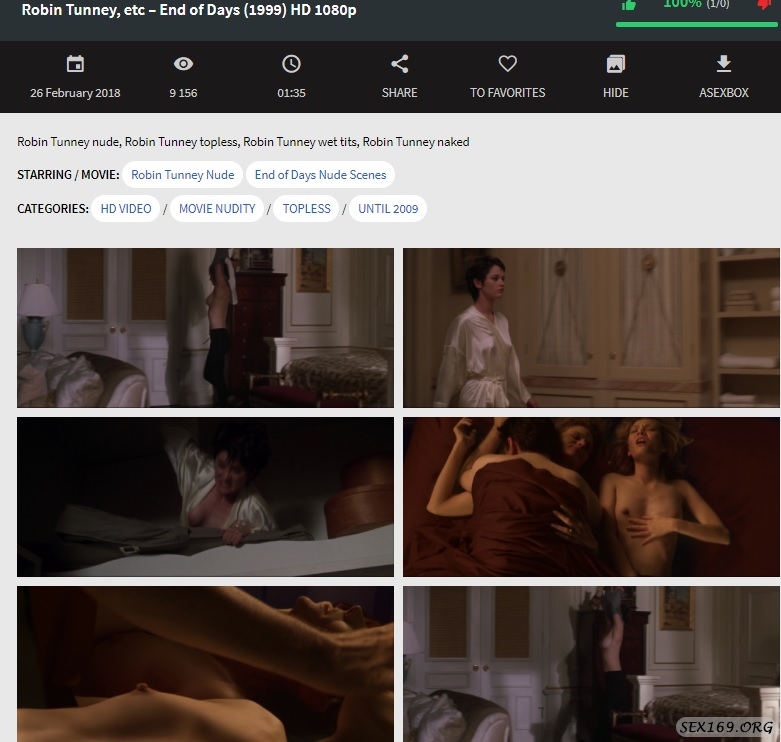The width and height of the screenshot is (781, 742).
Task: Click the red thumbs-down dislike icon
Action: [x=765, y=5]
